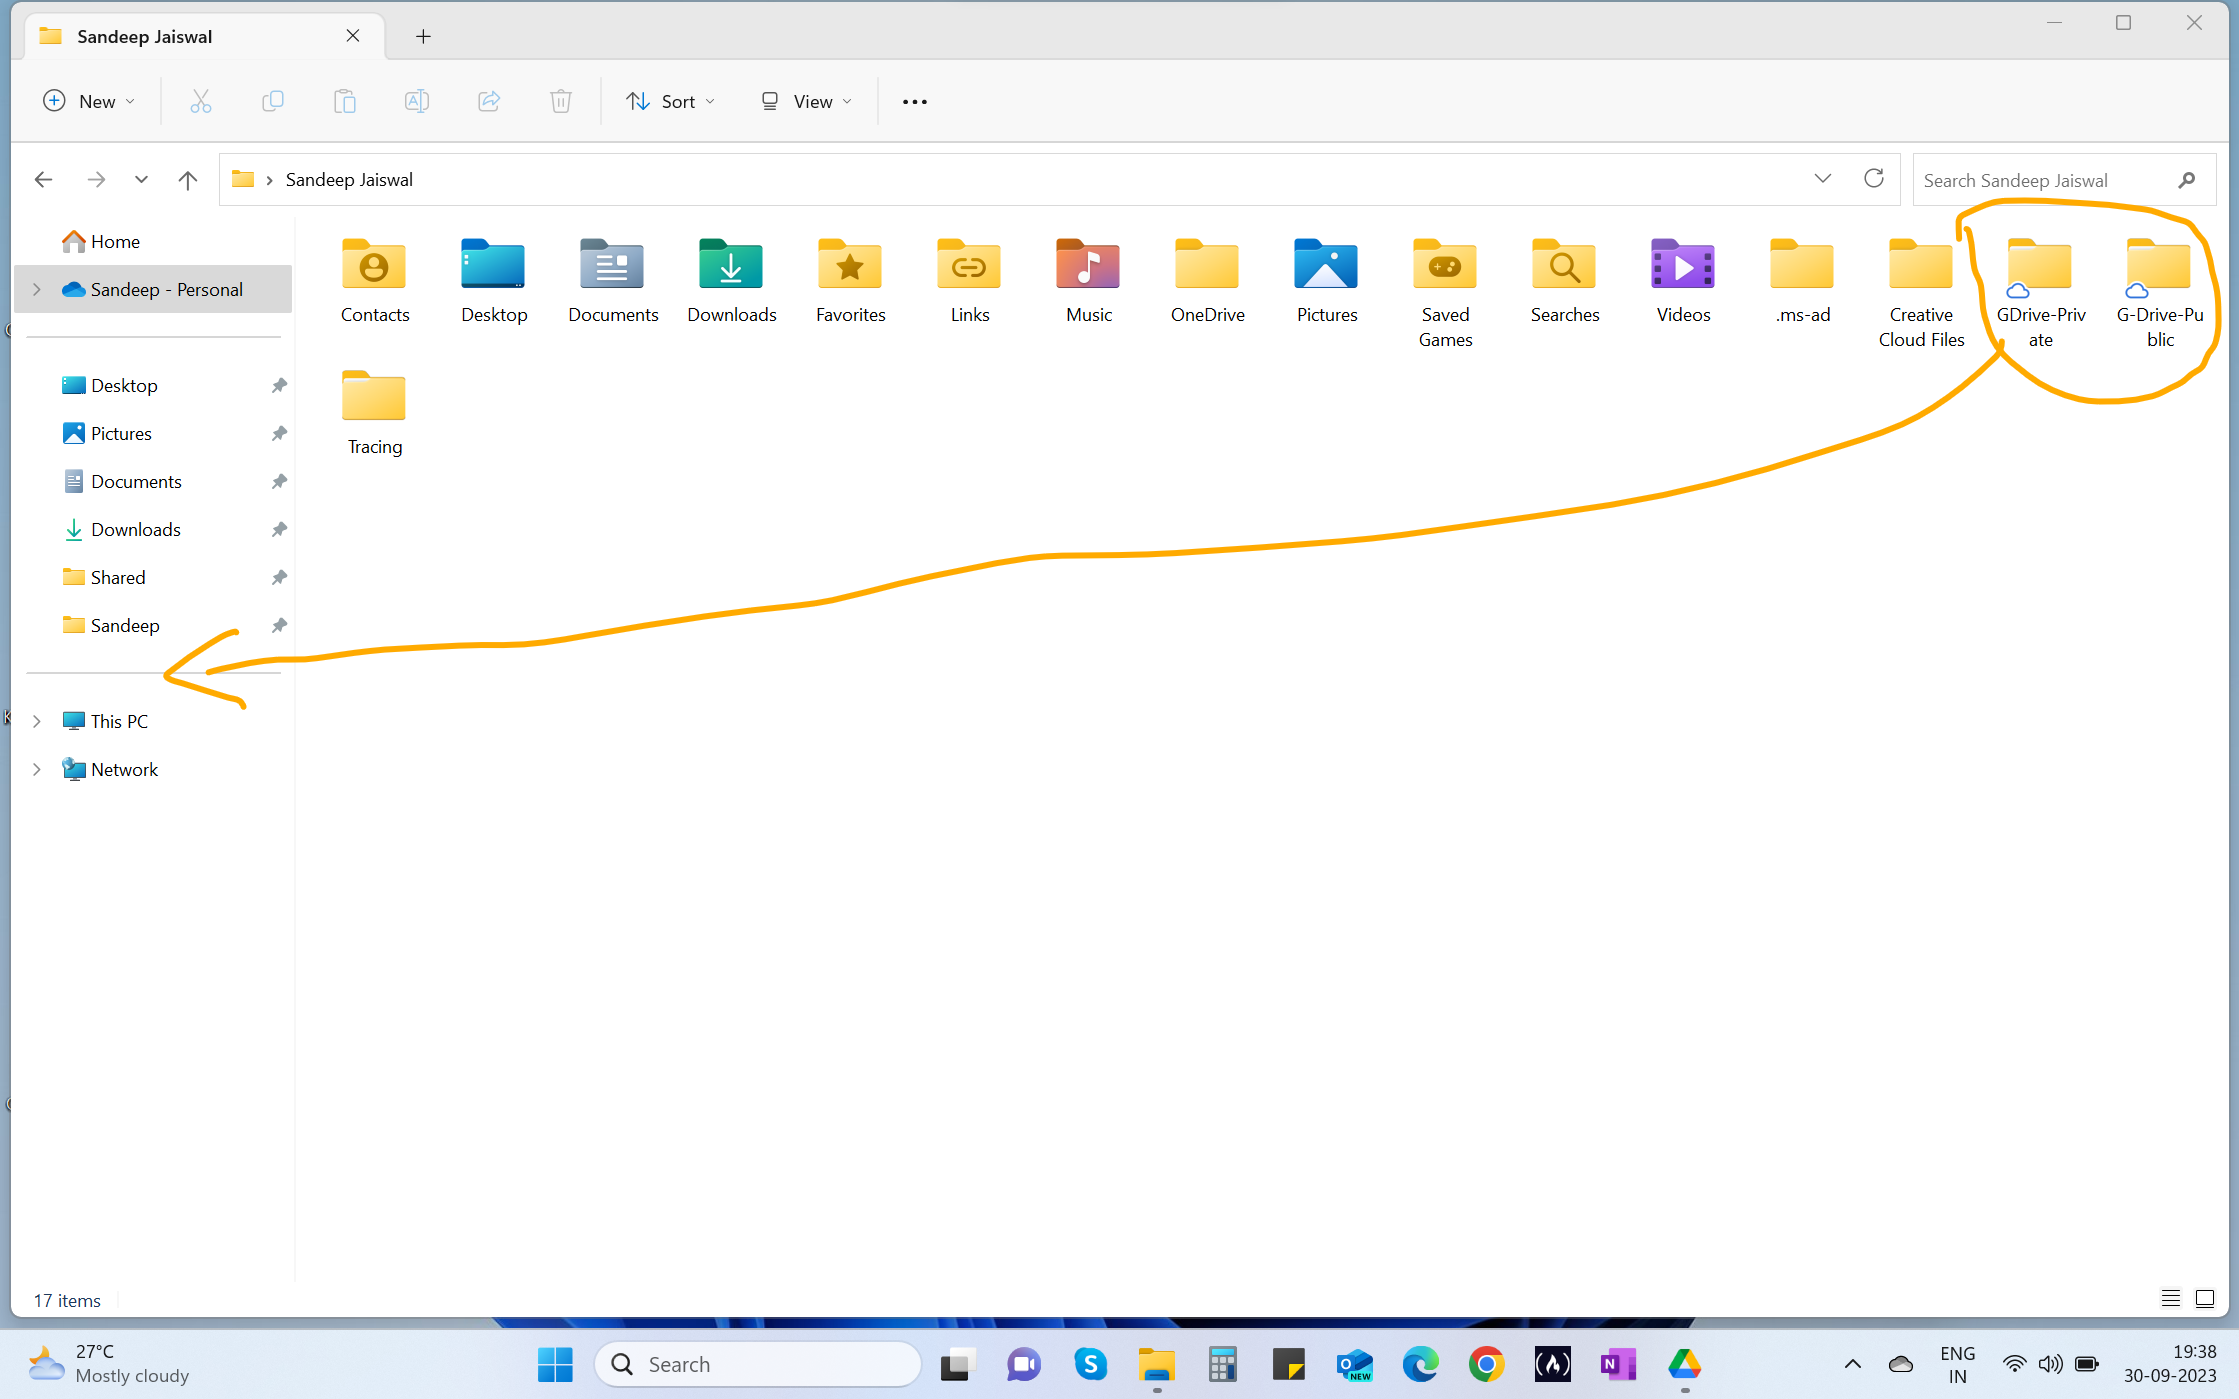This screenshot has height=1399, width=2239.
Task: Refresh the current folder view
Action: tap(1875, 179)
